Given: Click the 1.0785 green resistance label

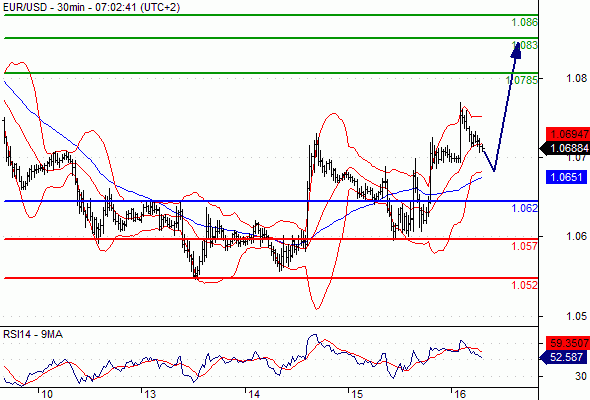Looking at the screenshot, I should [x=522, y=80].
